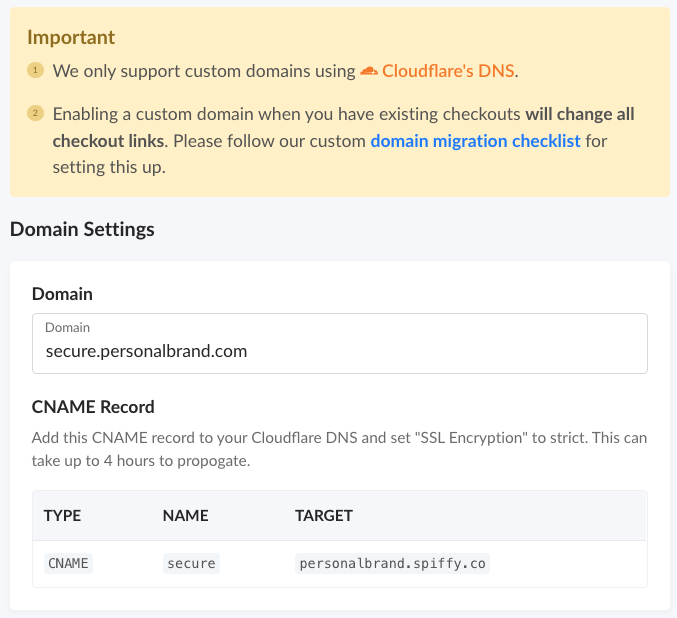677x618 pixels.
Task: Select the CNAME type code value
Action: (x=68, y=564)
